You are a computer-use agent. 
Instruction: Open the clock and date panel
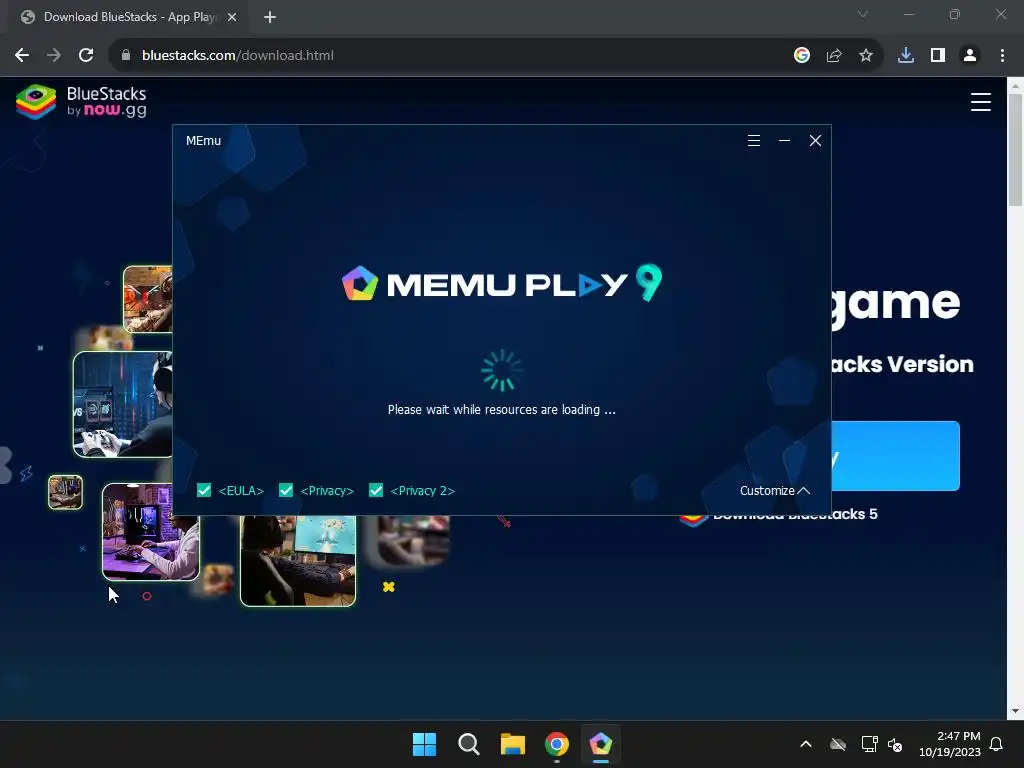tap(950, 744)
